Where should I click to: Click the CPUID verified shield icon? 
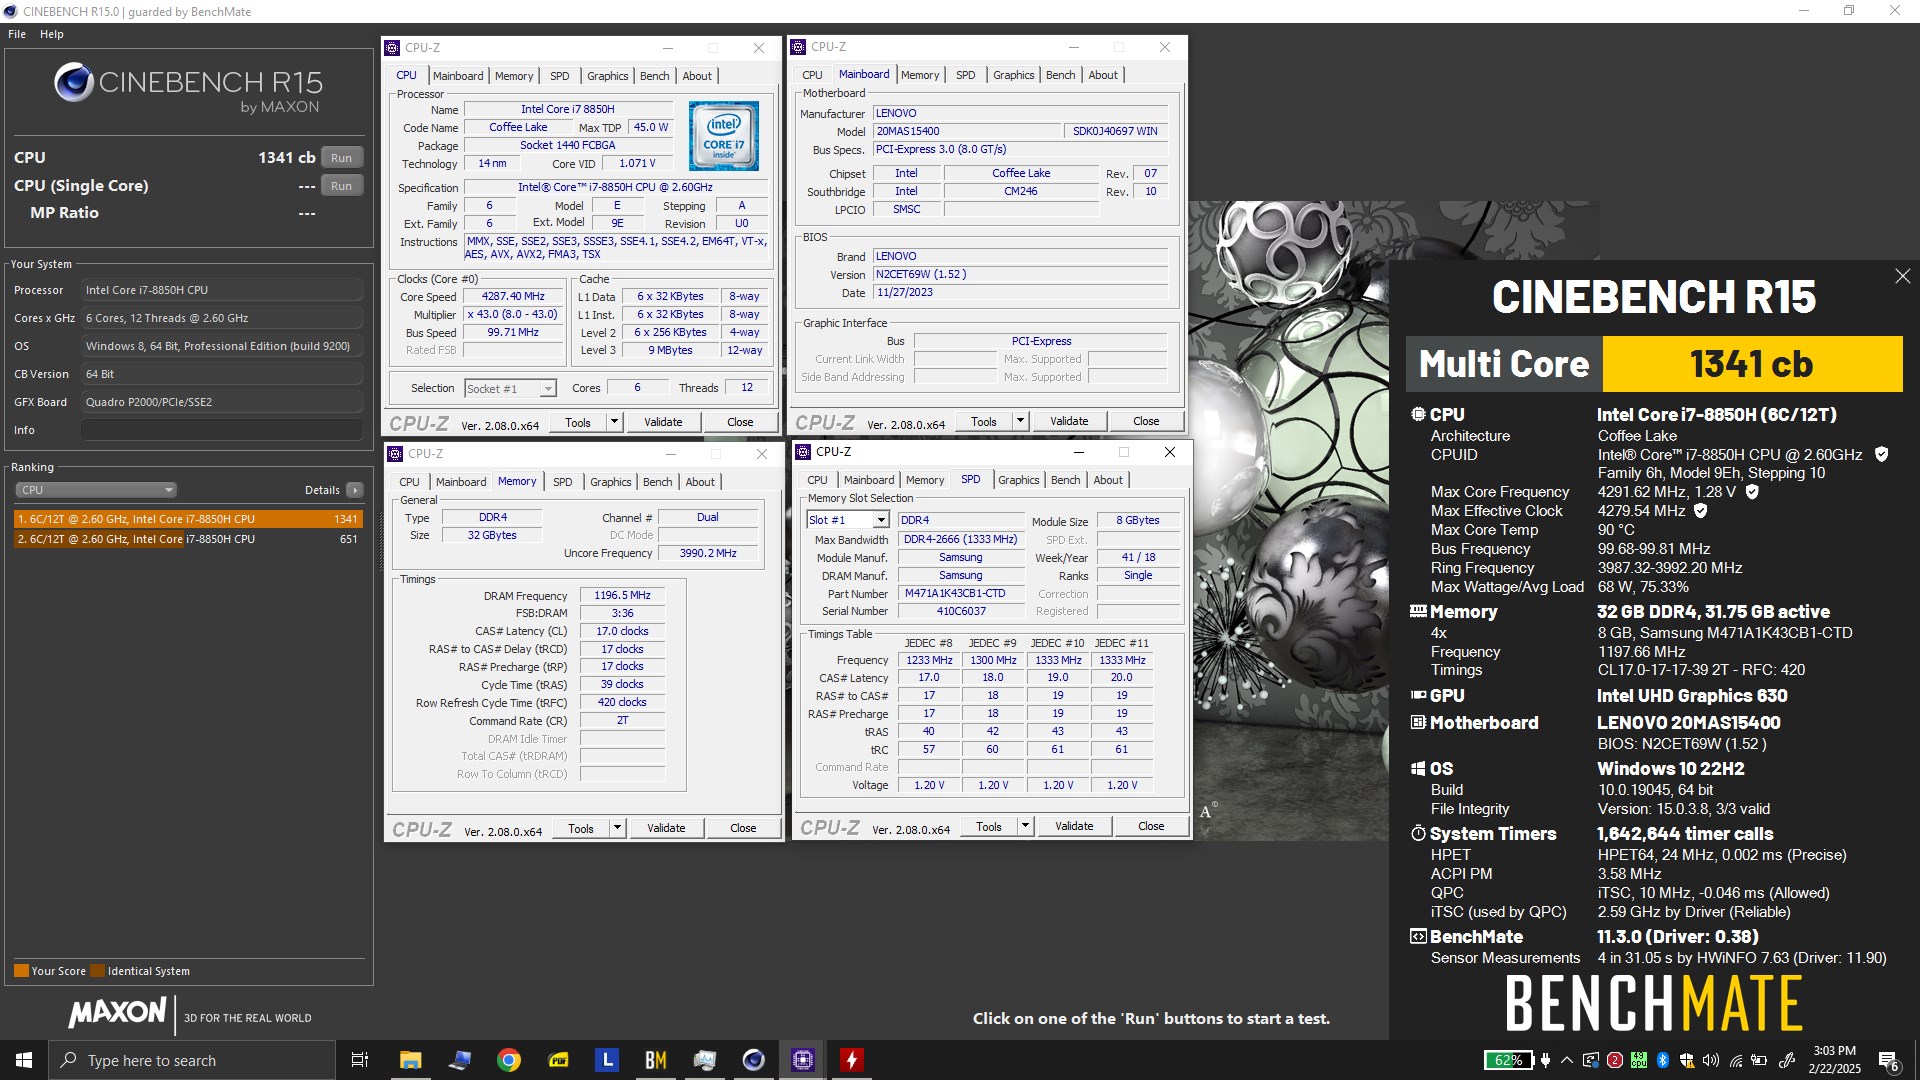(x=1881, y=454)
